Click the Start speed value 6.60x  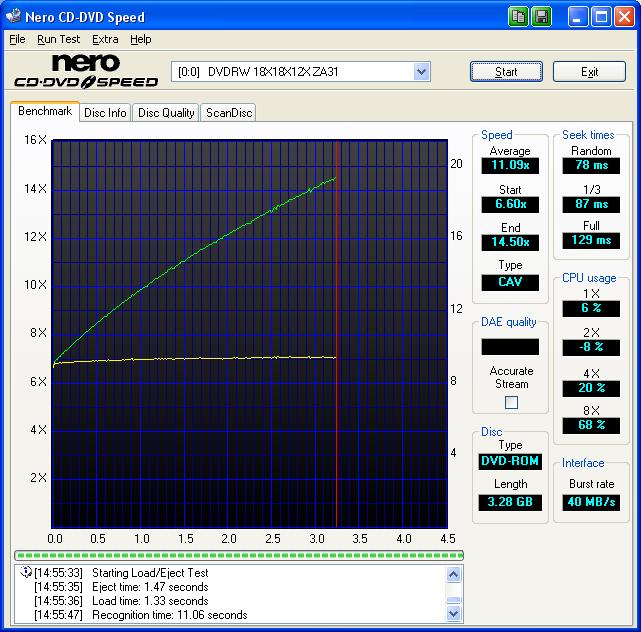tap(510, 204)
